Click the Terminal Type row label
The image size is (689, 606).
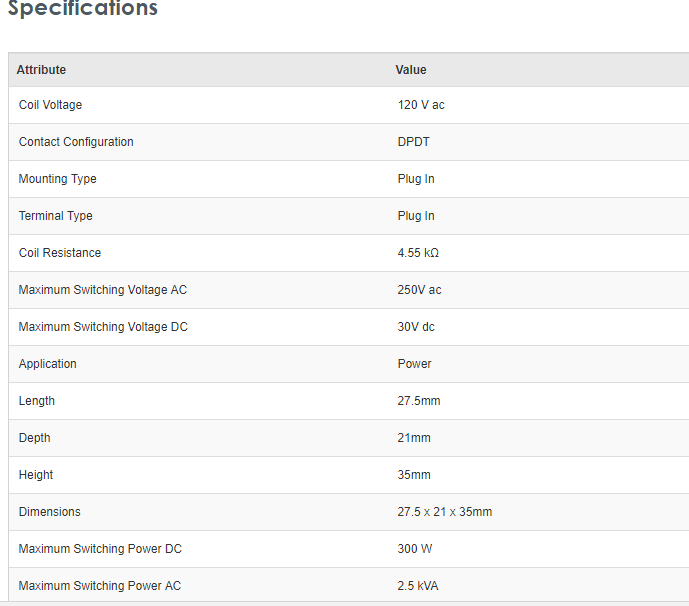click(x=56, y=216)
